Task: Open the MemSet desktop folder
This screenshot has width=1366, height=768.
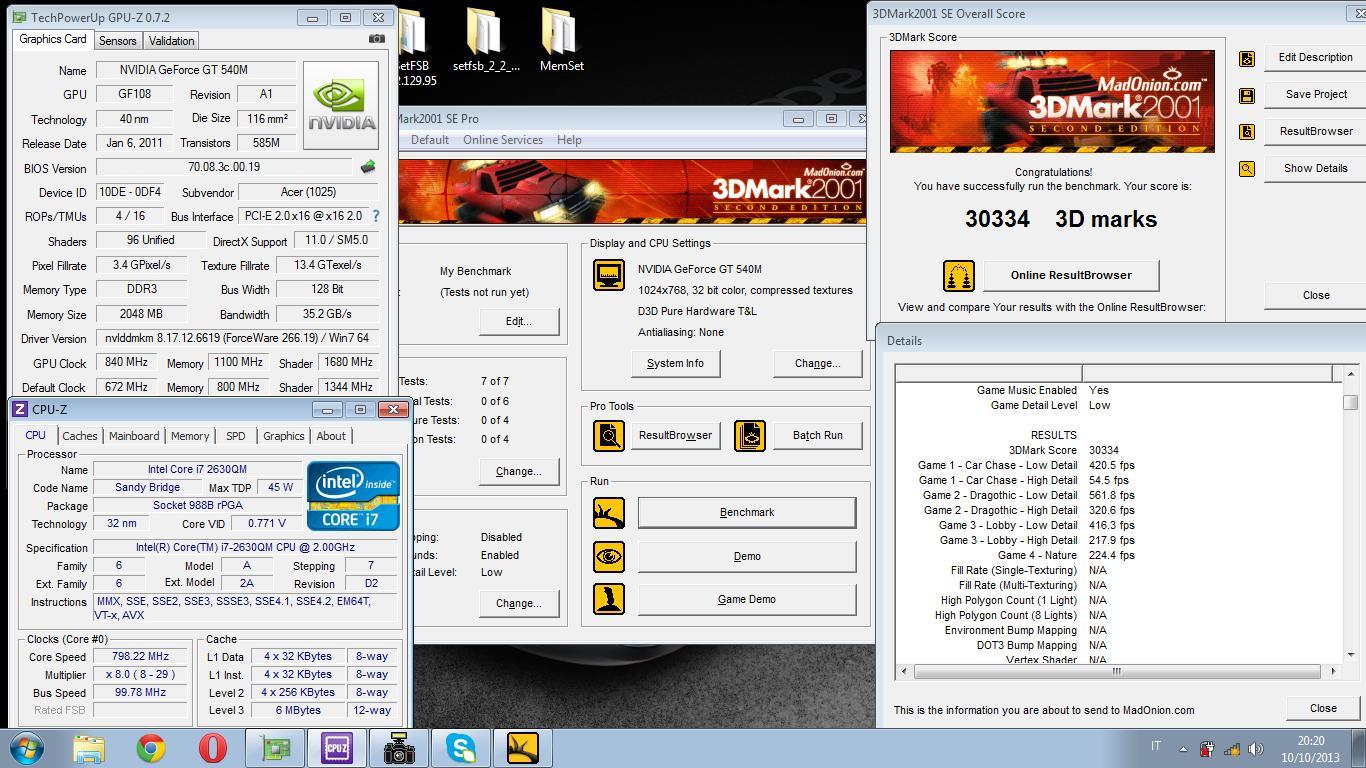Action: click(562, 40)
